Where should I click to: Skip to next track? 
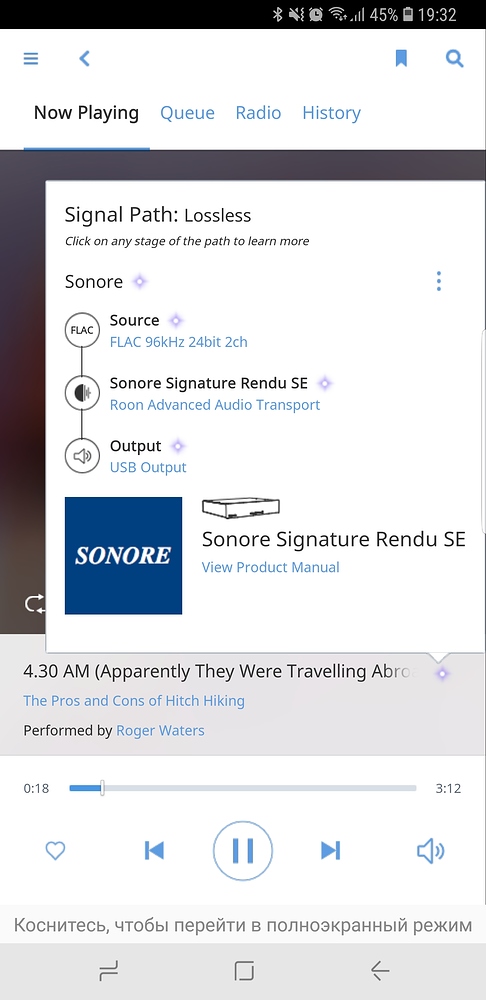(330, 851)
